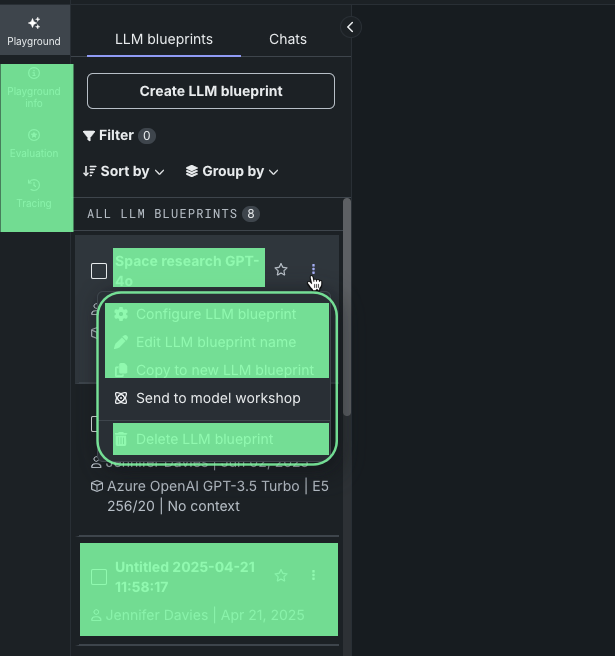This screenshot has width=615, height=656.
Task: Switch to the LLM blueprints tab
Action: point(164,39)
